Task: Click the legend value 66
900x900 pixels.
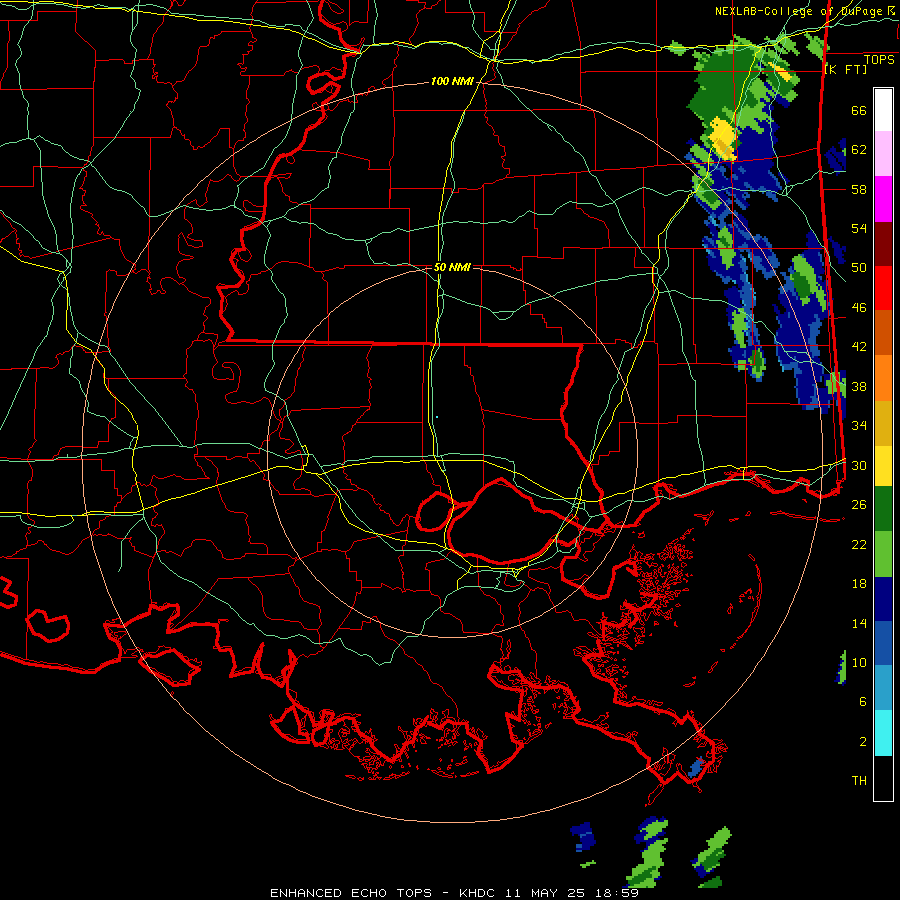Action: [x=859, y=111]
